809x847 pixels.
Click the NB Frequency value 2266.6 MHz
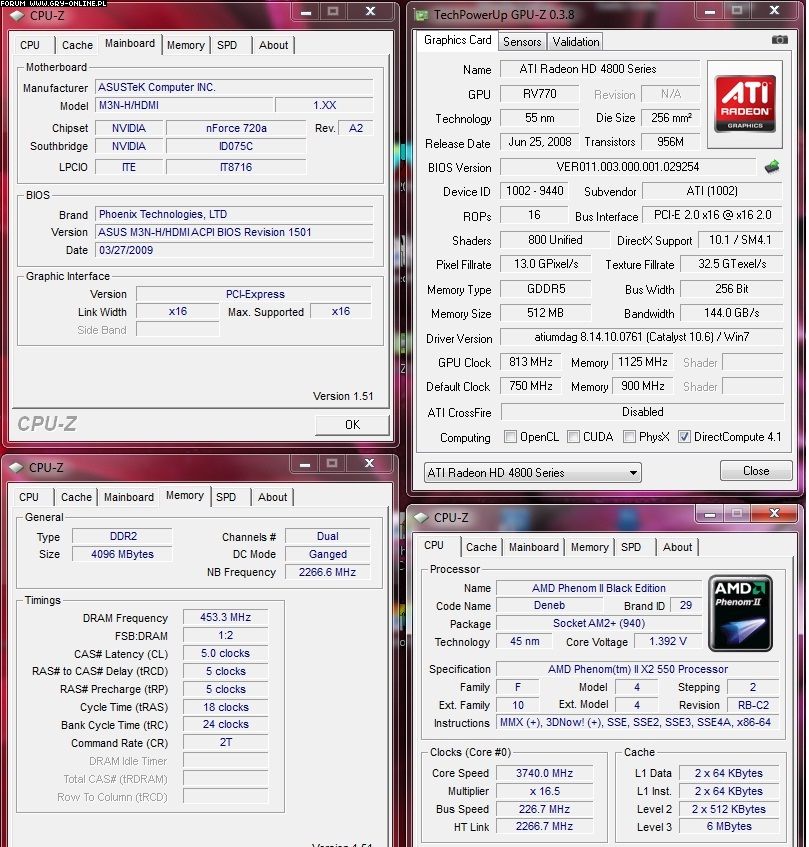pos(327,572)
